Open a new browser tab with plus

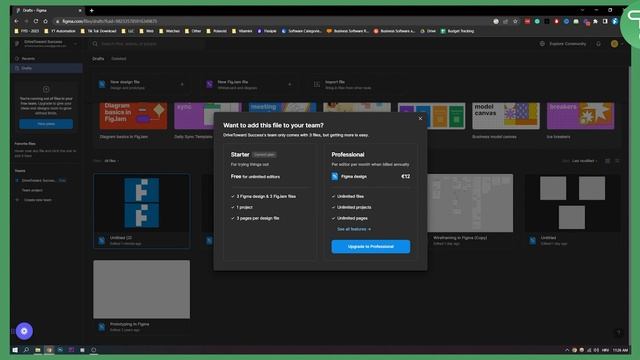pos(91,11)
